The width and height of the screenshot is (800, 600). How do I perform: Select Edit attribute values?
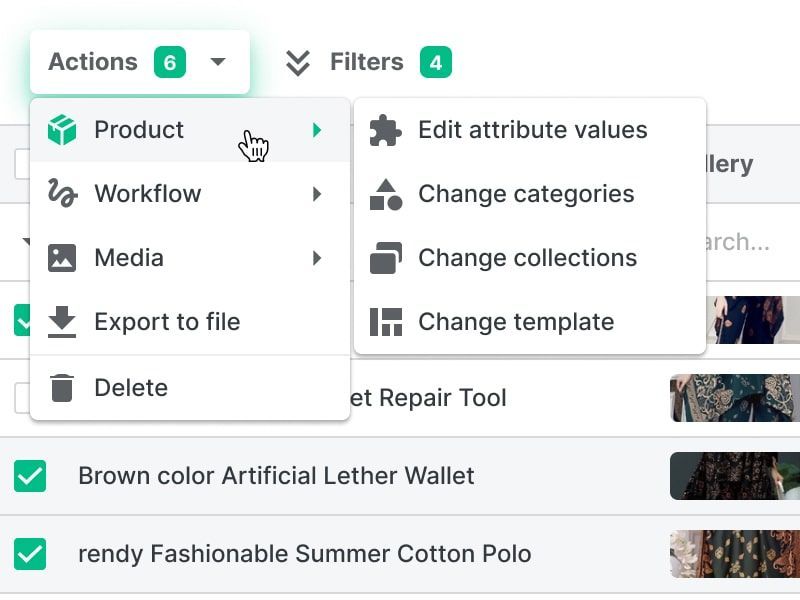[530, 130]
